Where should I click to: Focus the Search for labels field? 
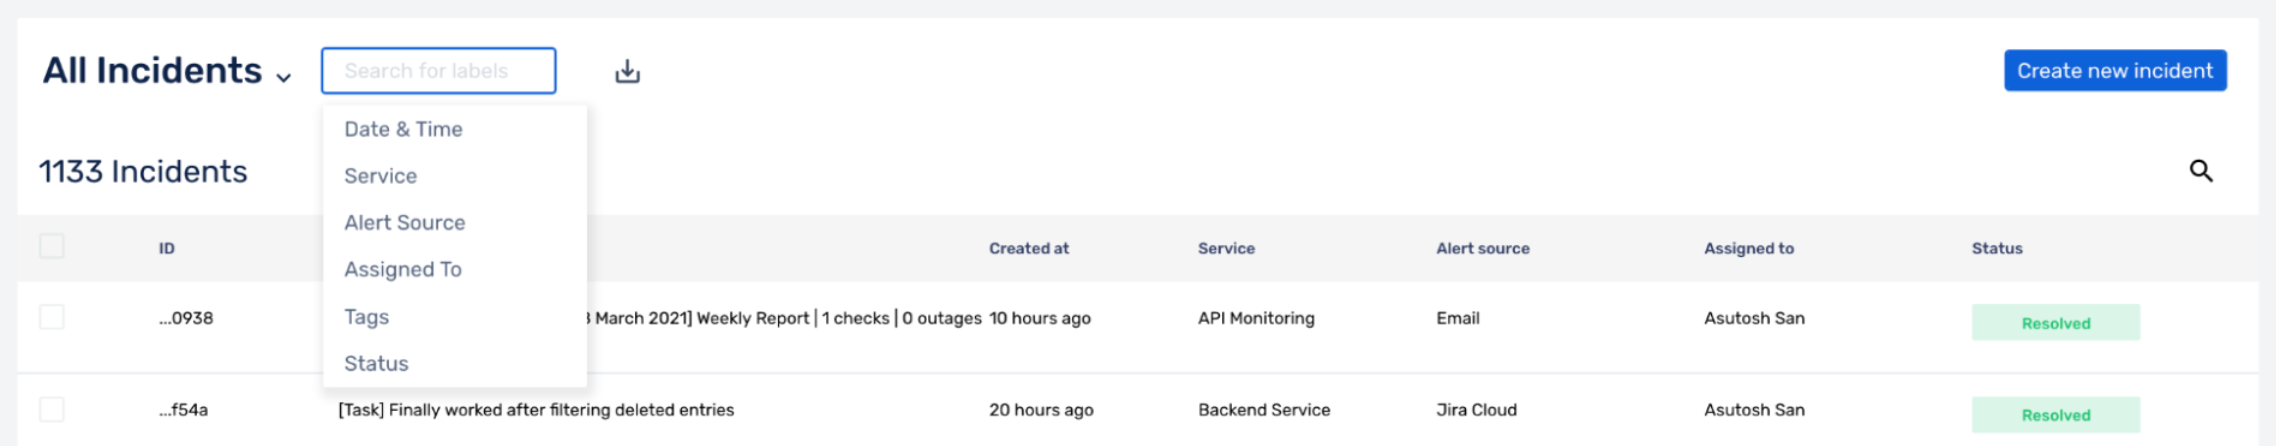[x=439, y=71]
